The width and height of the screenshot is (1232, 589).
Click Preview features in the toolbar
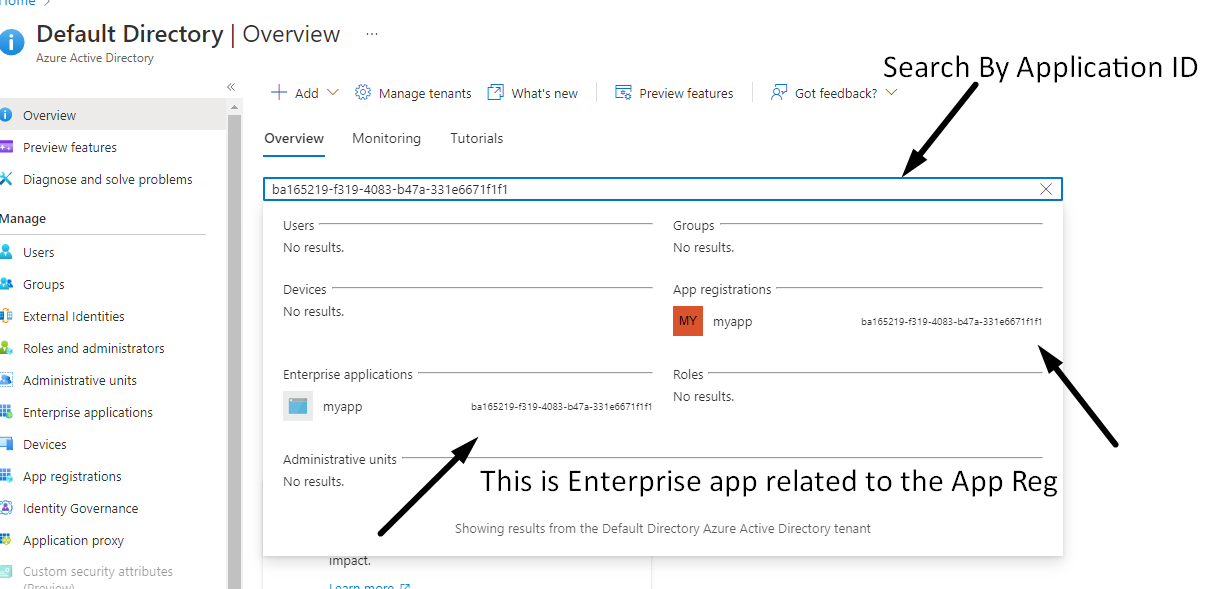point(674,92)
